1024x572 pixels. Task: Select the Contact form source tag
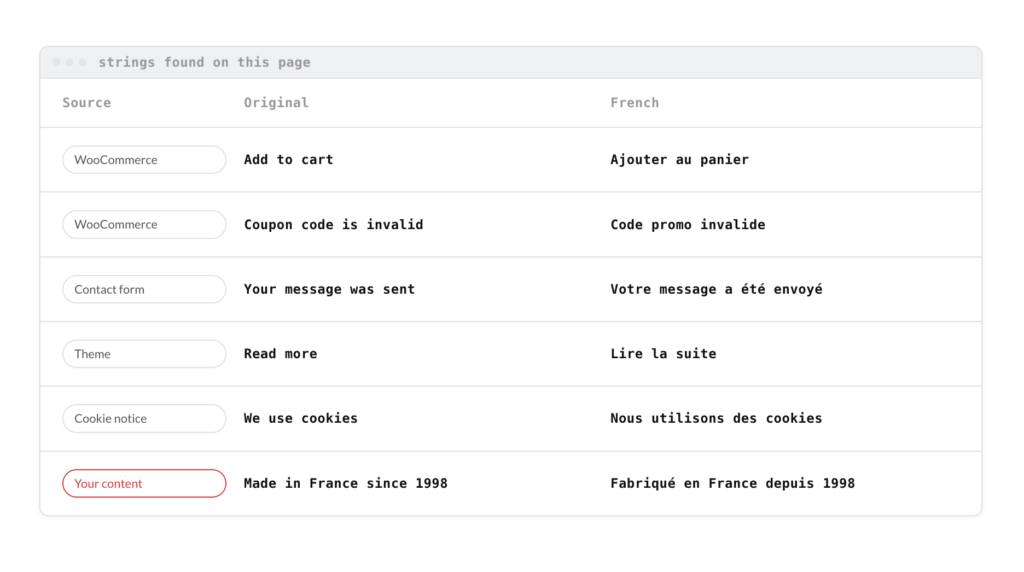[x=144, y=289]
